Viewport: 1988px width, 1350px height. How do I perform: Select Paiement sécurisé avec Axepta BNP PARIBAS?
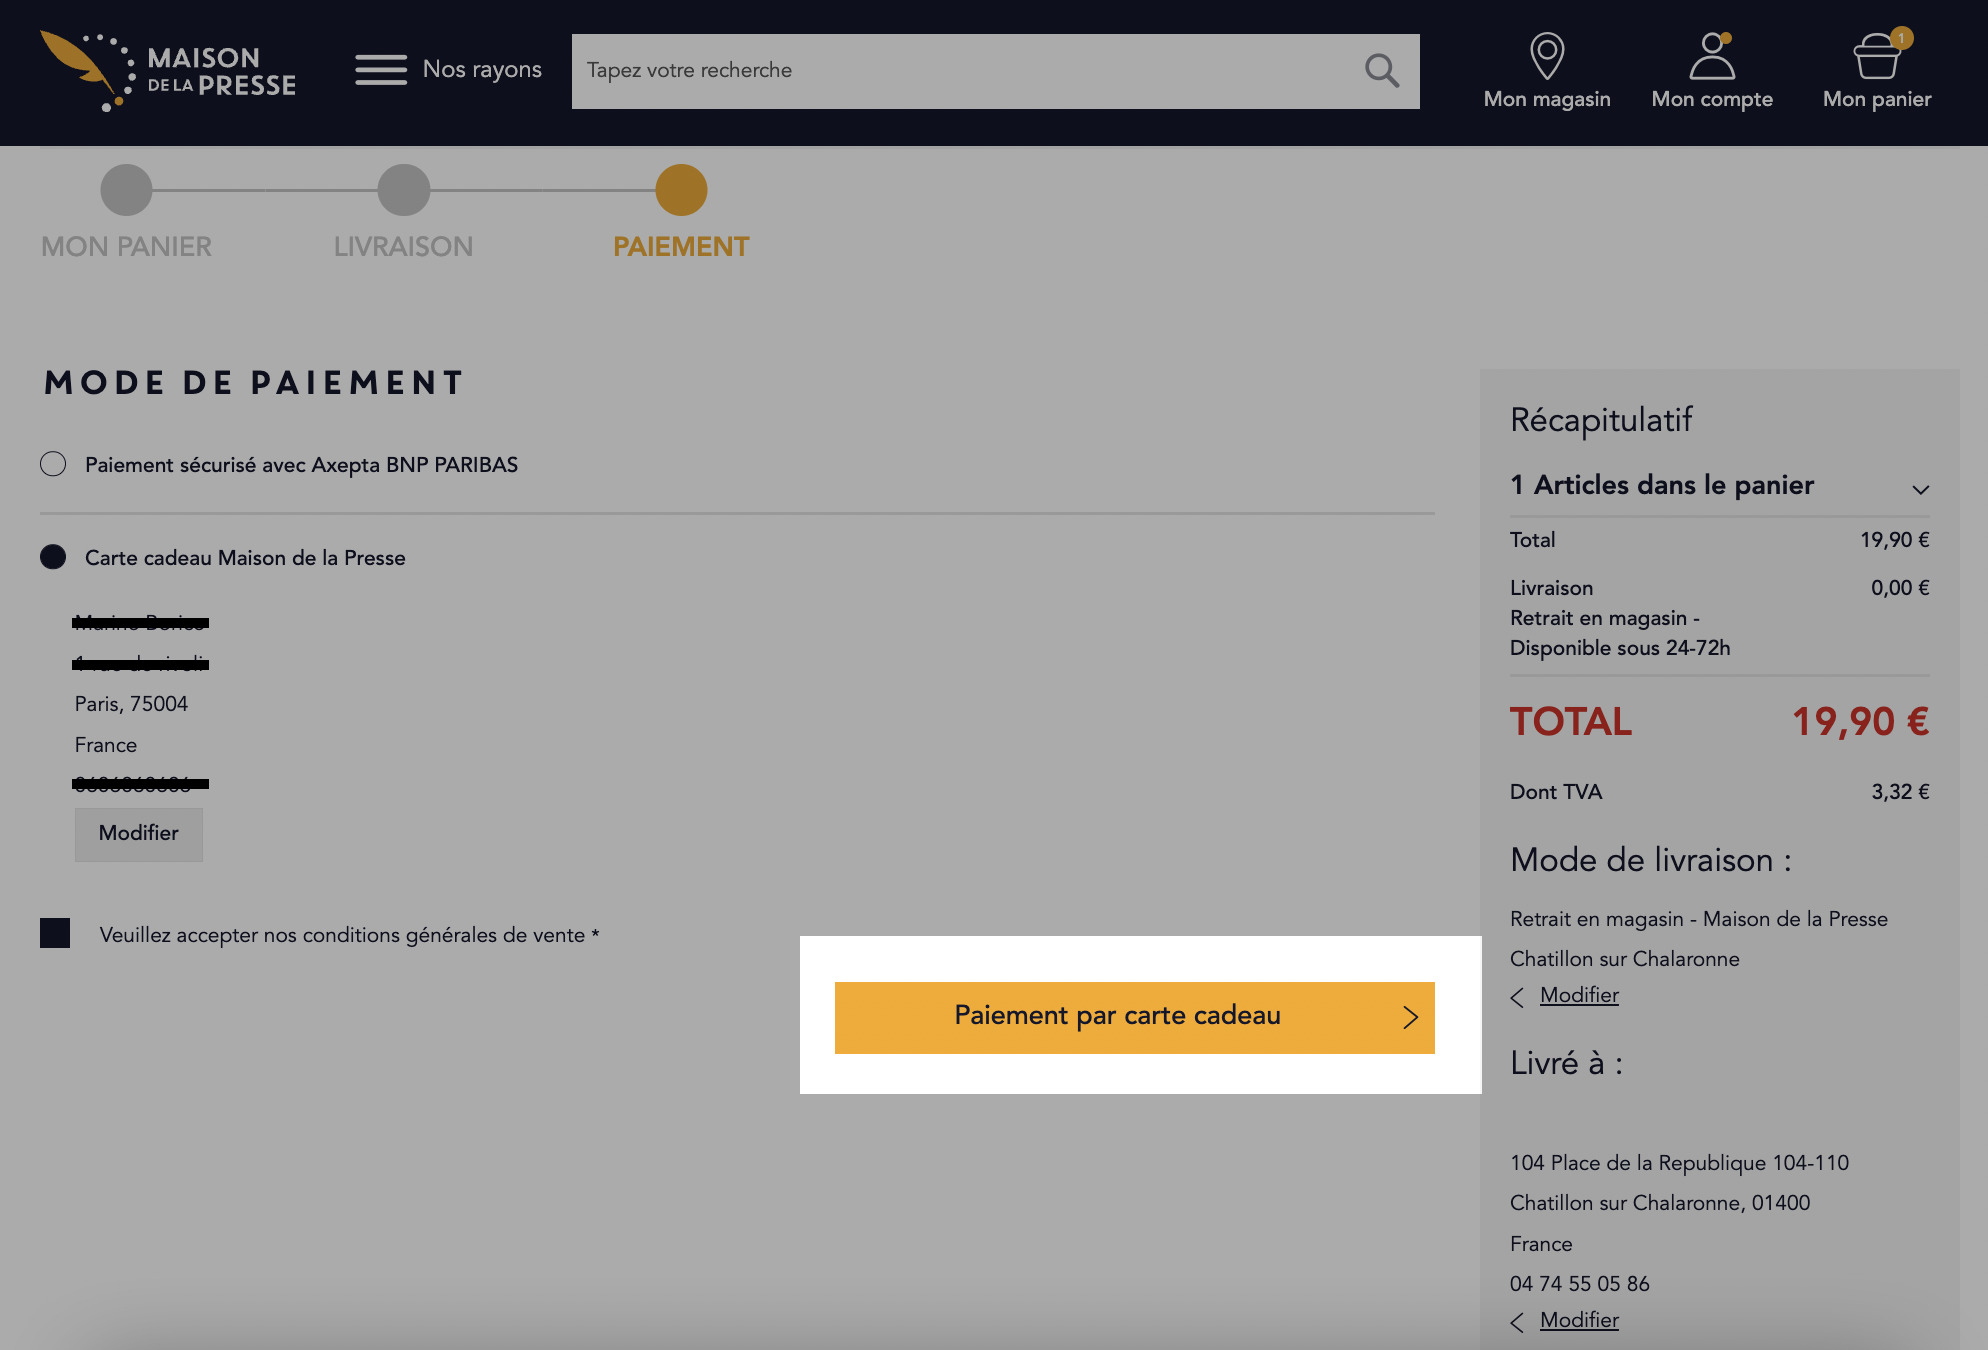(53, 464)
